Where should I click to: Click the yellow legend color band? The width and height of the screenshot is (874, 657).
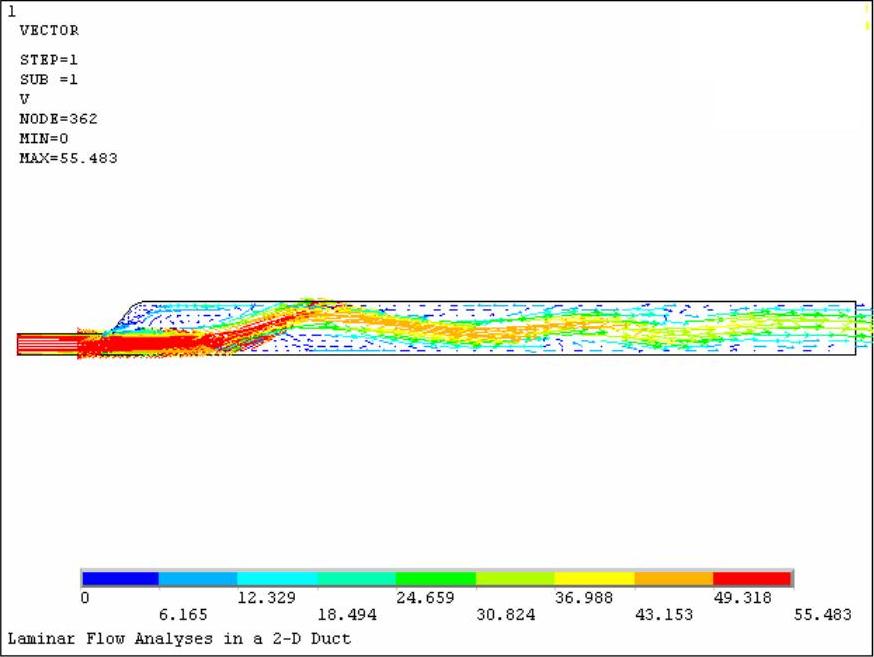coord(594,579)
